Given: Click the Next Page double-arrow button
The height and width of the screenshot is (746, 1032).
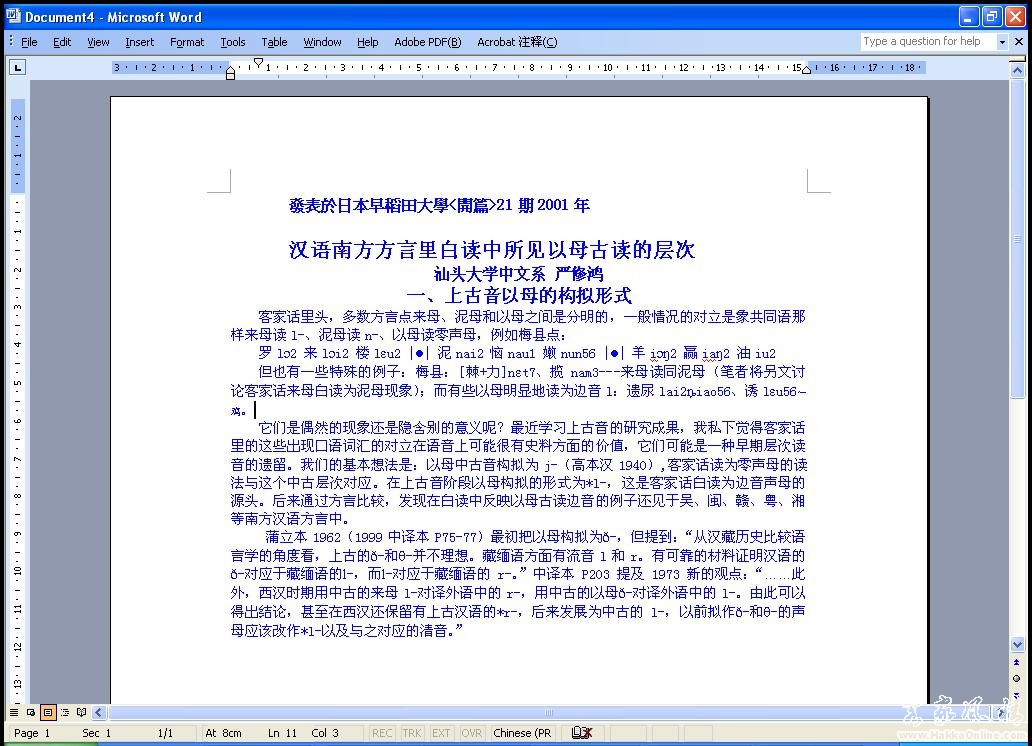Looking at the screenshot, I should click(1018, 695).
